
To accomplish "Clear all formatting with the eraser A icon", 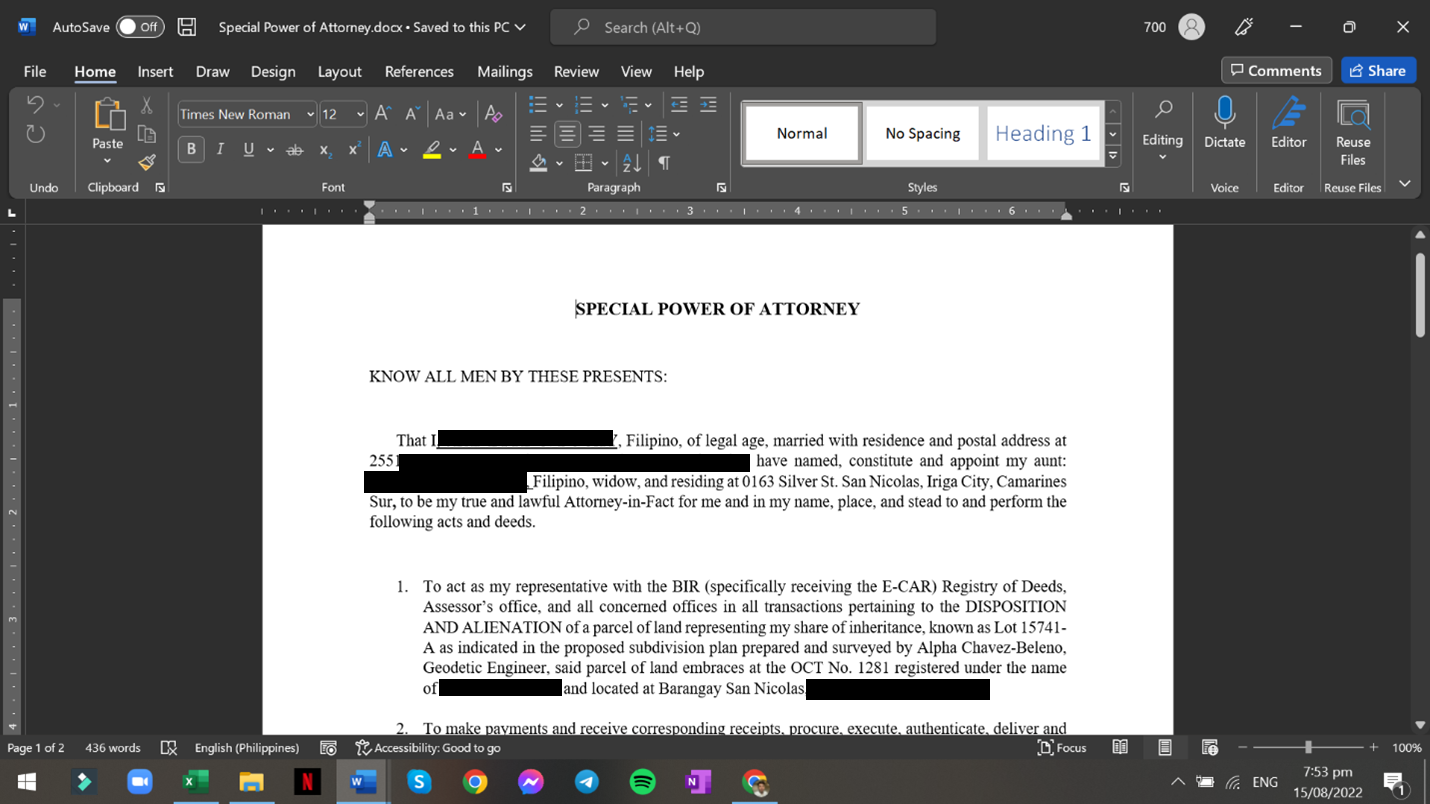I will 492,114.
